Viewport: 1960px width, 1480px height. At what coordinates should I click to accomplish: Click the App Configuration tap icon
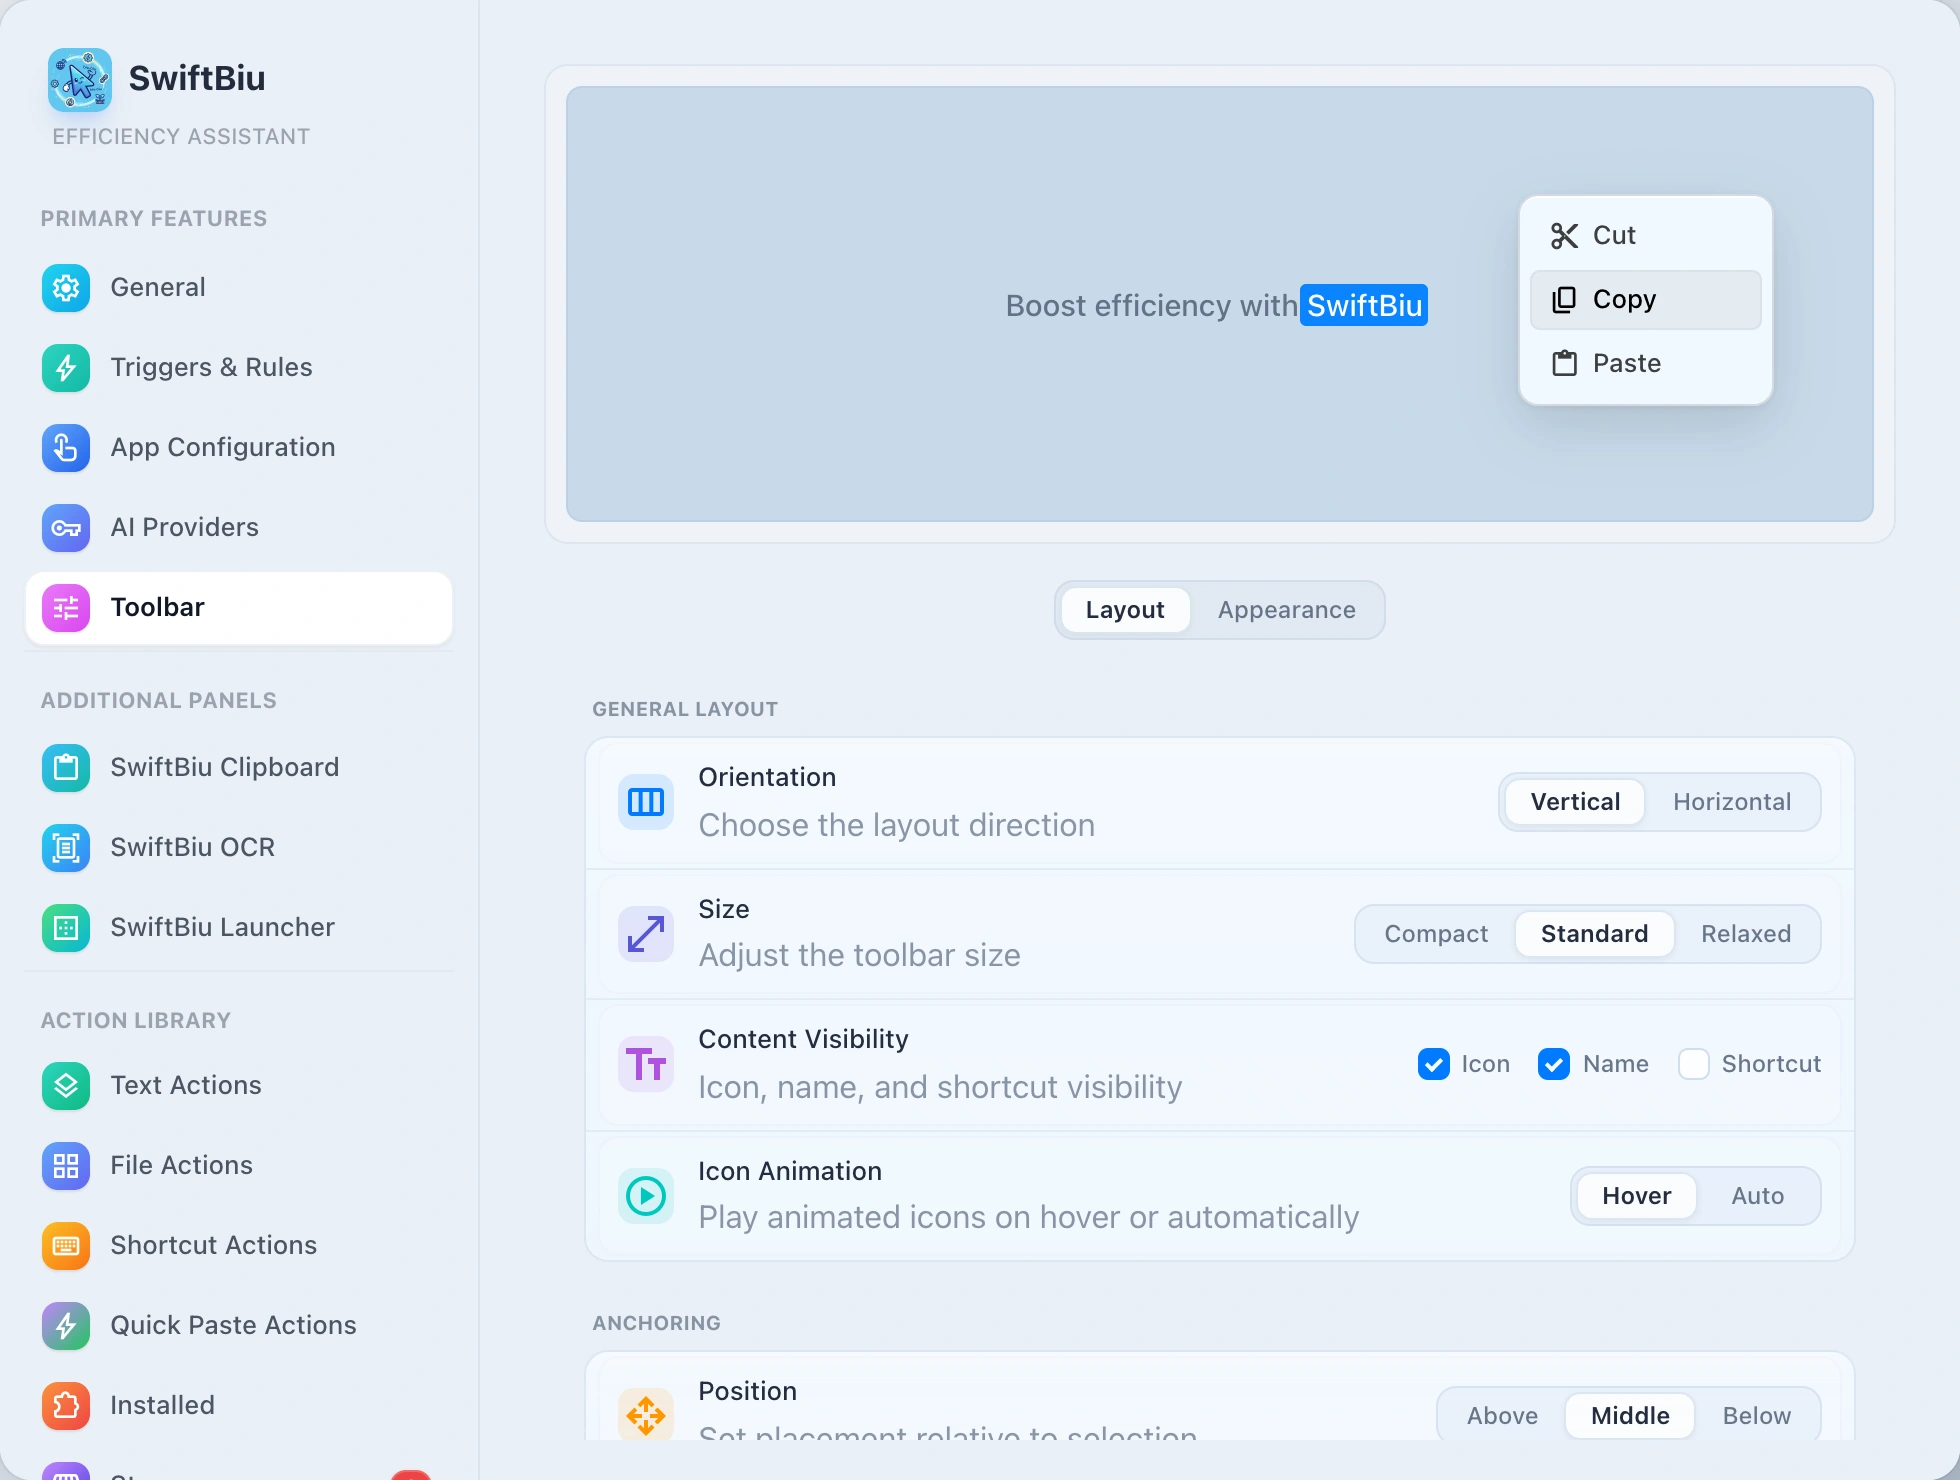[66, 448]
